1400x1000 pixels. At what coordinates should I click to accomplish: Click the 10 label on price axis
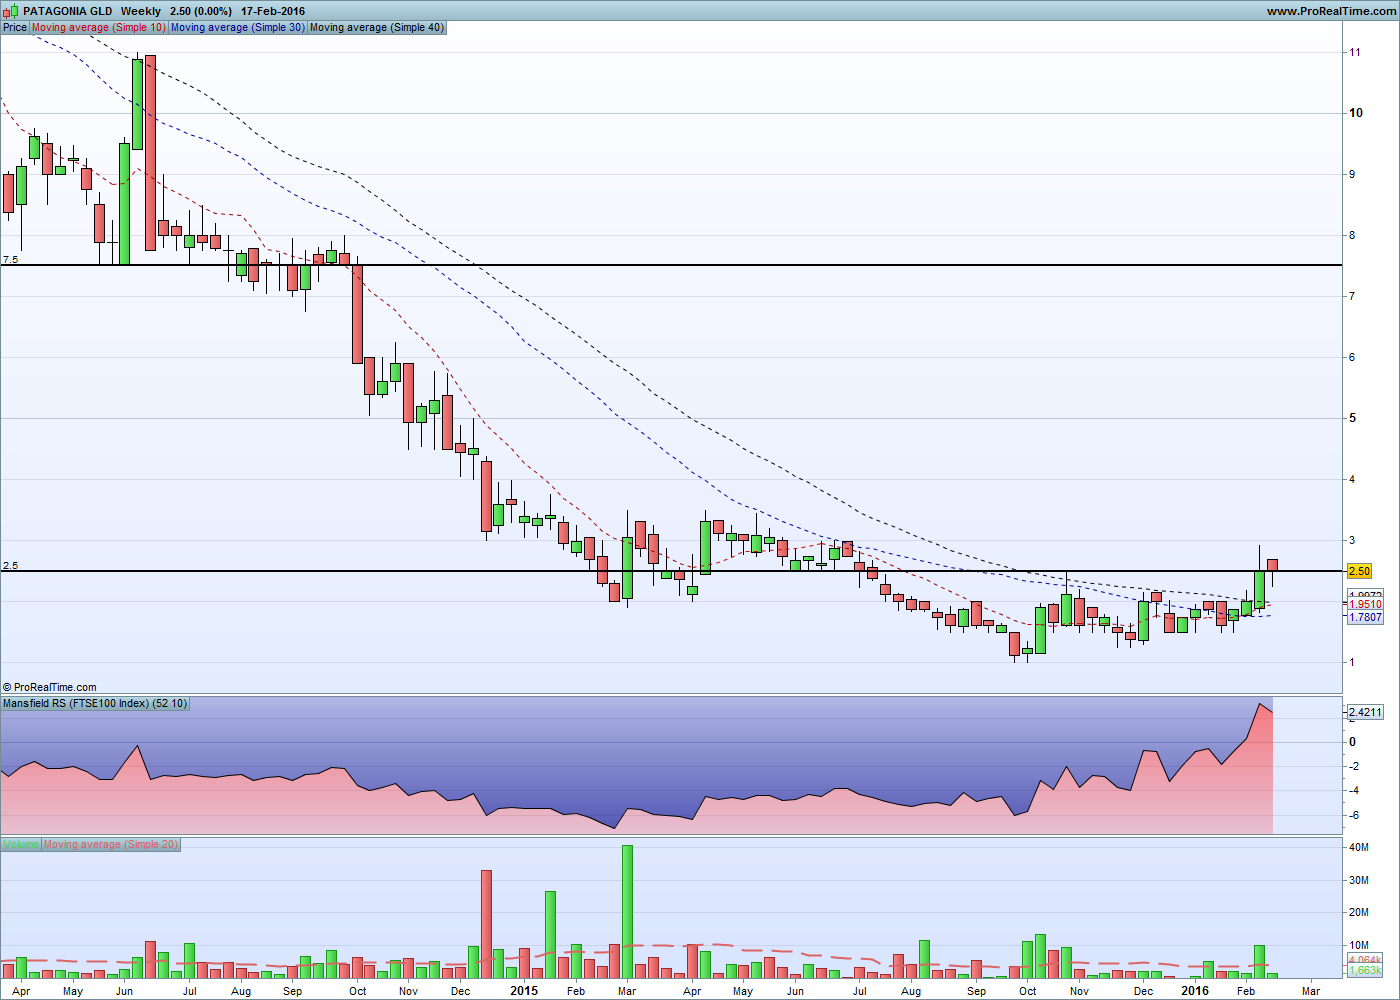(x=1356, y=113)
